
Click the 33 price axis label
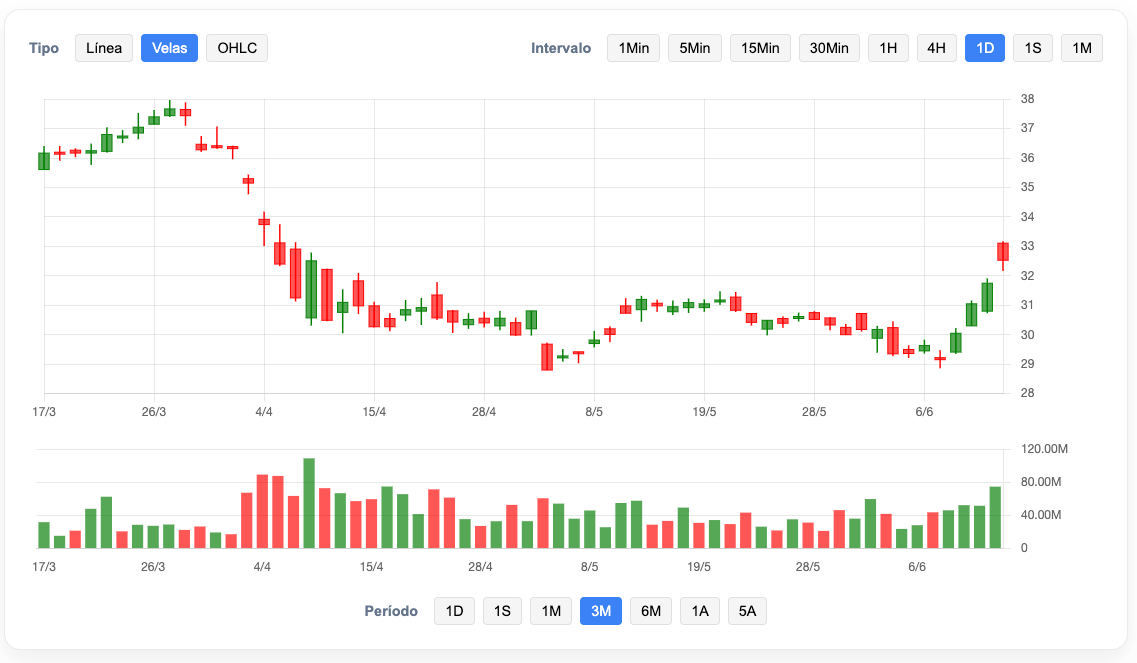click(x=1027, y=246)
